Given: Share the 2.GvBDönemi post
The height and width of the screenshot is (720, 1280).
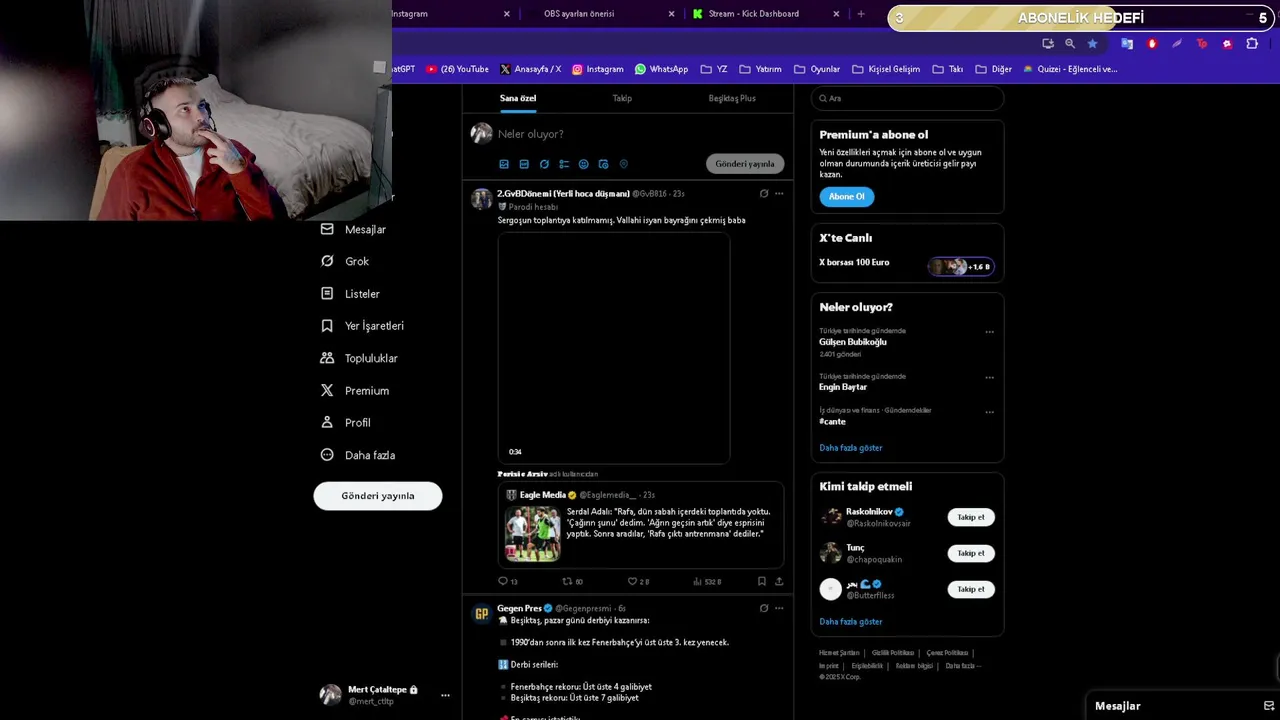Looking at the screenshot, I should click(x=779, y=581).
